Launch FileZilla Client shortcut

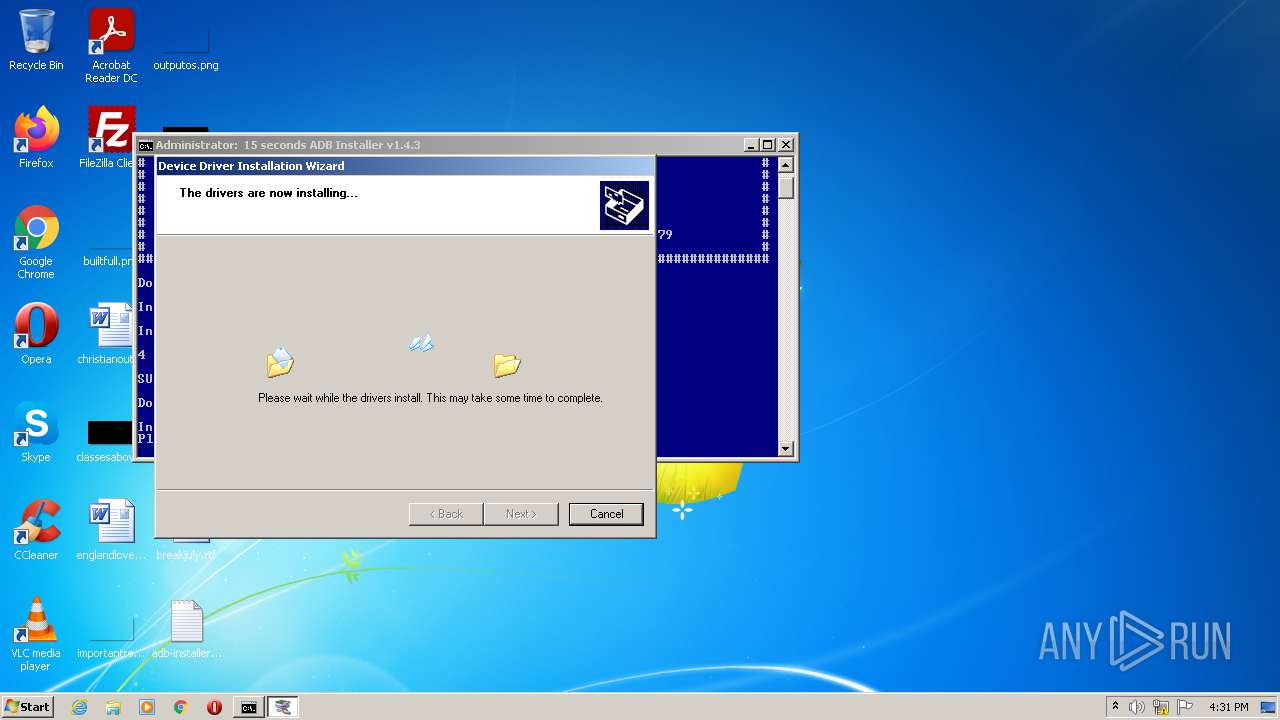click(x=108, y=138)
